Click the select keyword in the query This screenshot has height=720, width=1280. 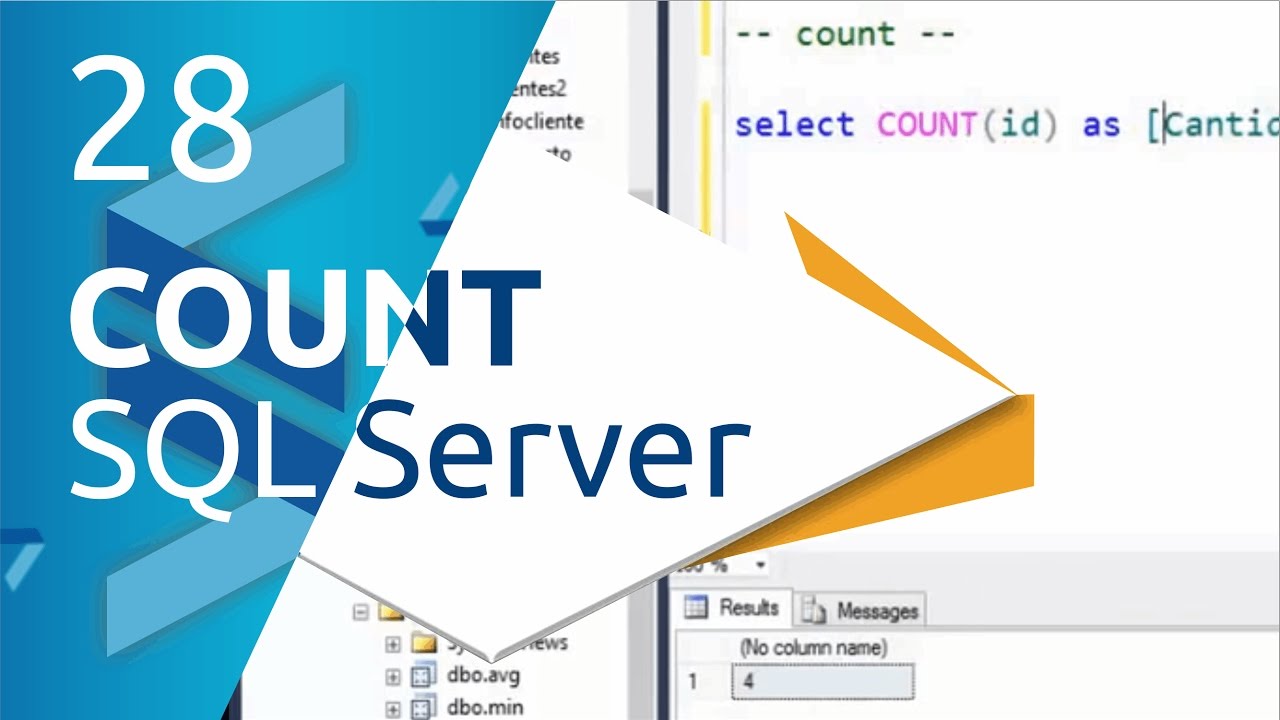[795, 125]
